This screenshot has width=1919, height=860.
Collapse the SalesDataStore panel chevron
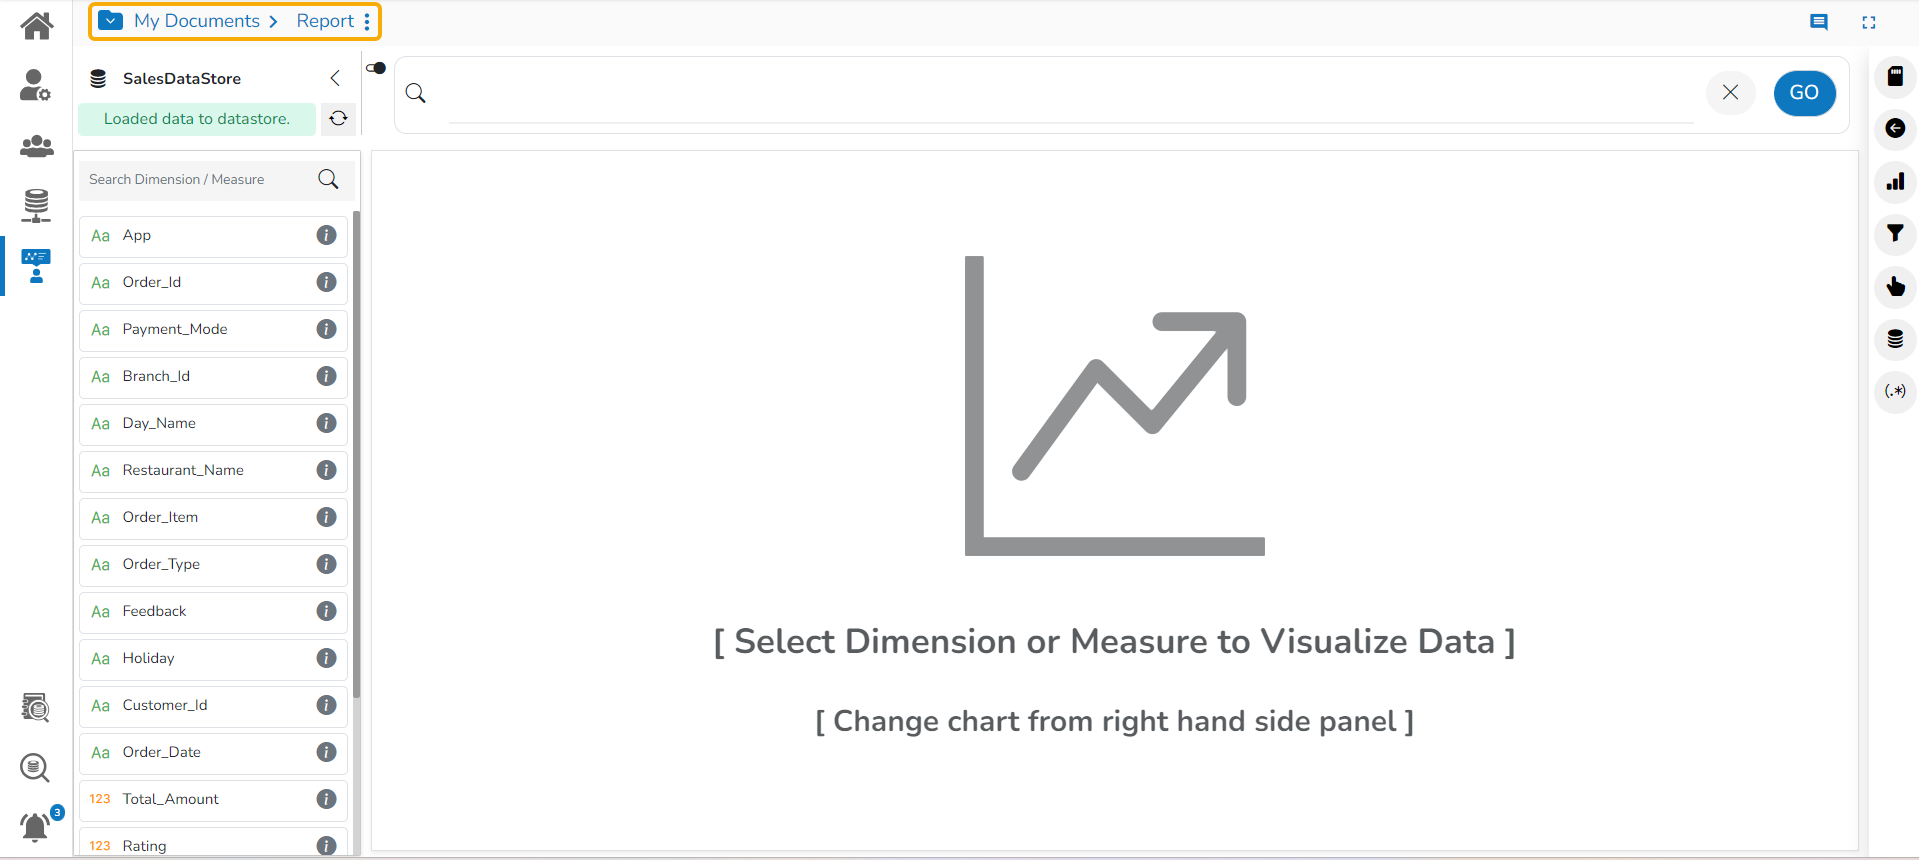[335, 78]
